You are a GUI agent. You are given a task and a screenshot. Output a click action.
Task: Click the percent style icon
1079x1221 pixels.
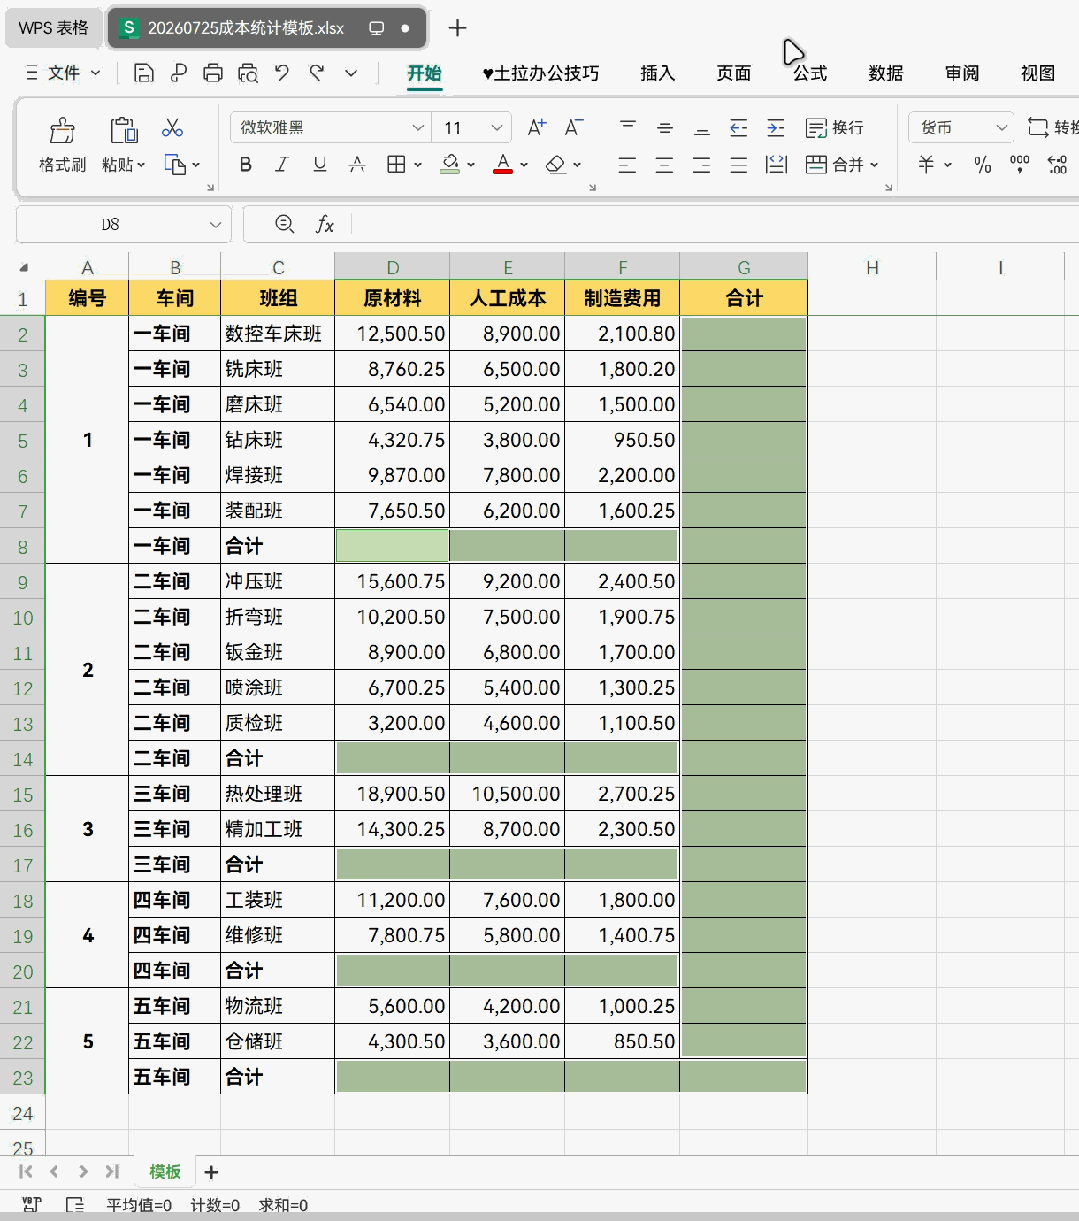pyautogui.click(x=983, y=165)
